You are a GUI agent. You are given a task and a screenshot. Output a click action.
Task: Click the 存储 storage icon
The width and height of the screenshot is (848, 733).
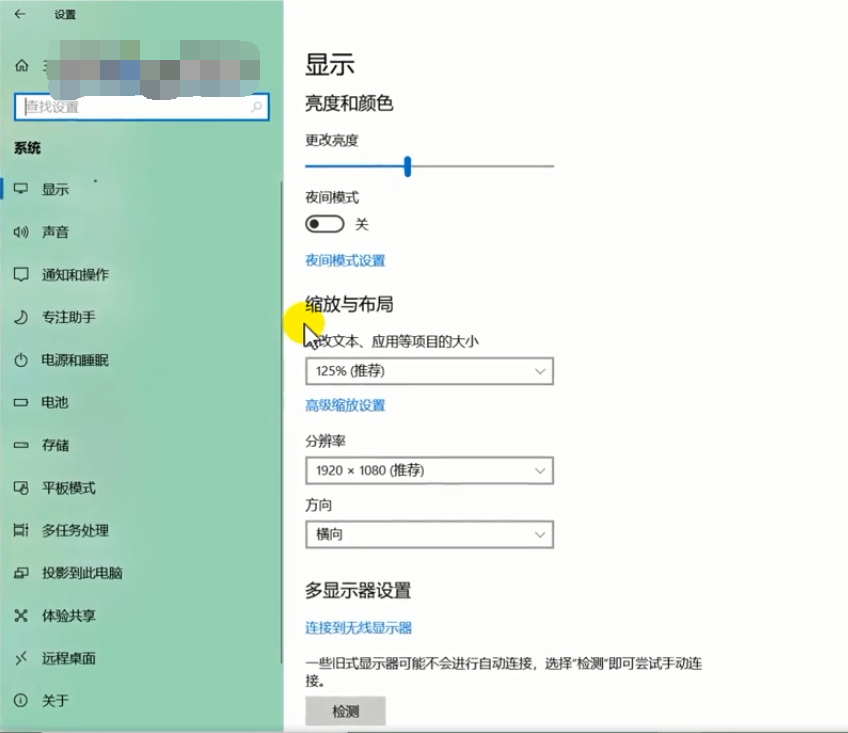21,445
